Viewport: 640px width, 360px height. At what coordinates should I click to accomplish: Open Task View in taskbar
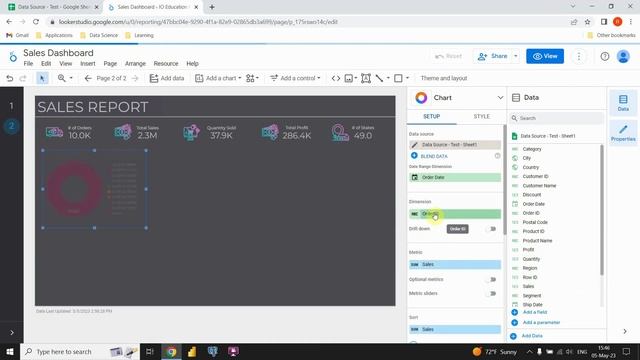pos(150,351)
